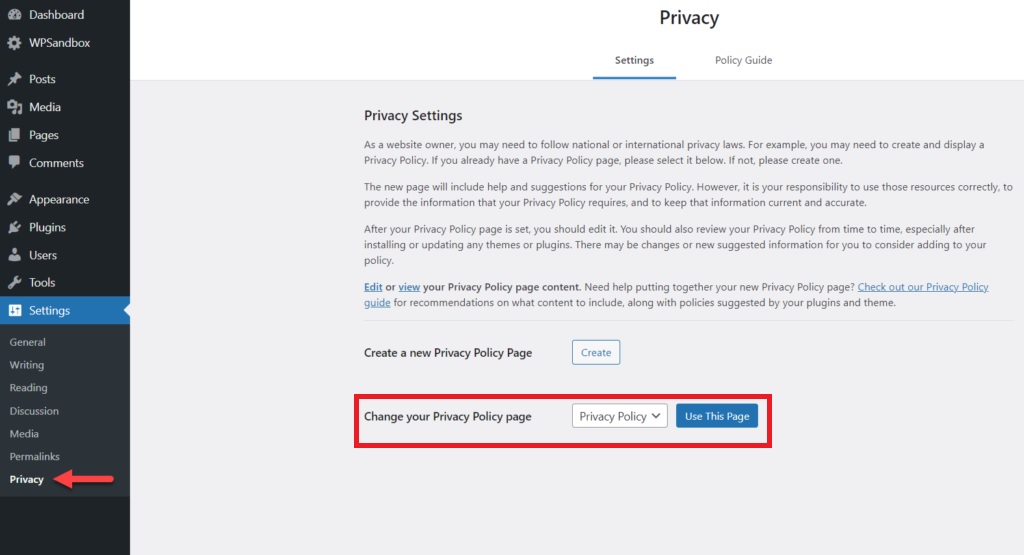Viewport: 1024px width, 555px height.
Task: Click the Plugins plug icon
Action: 14,227
